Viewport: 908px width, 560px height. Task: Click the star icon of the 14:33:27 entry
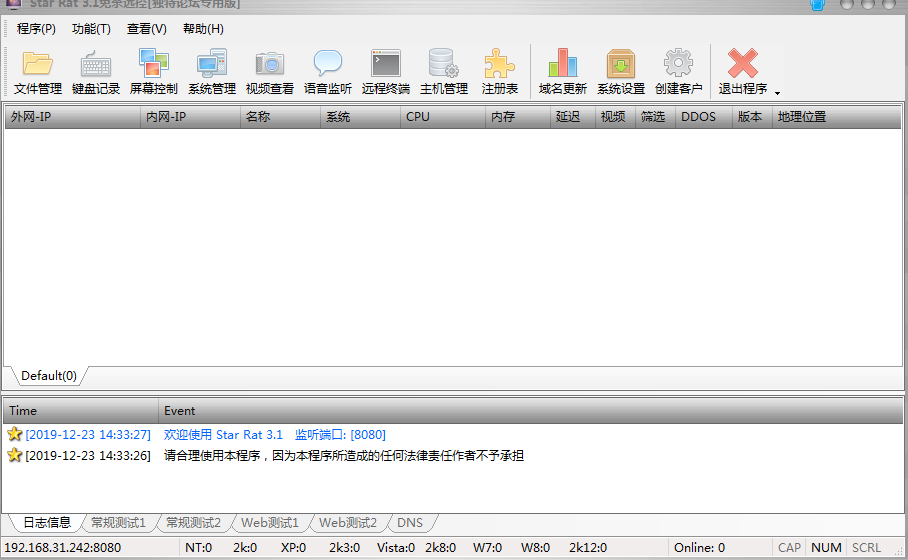(x=14, y=434)
